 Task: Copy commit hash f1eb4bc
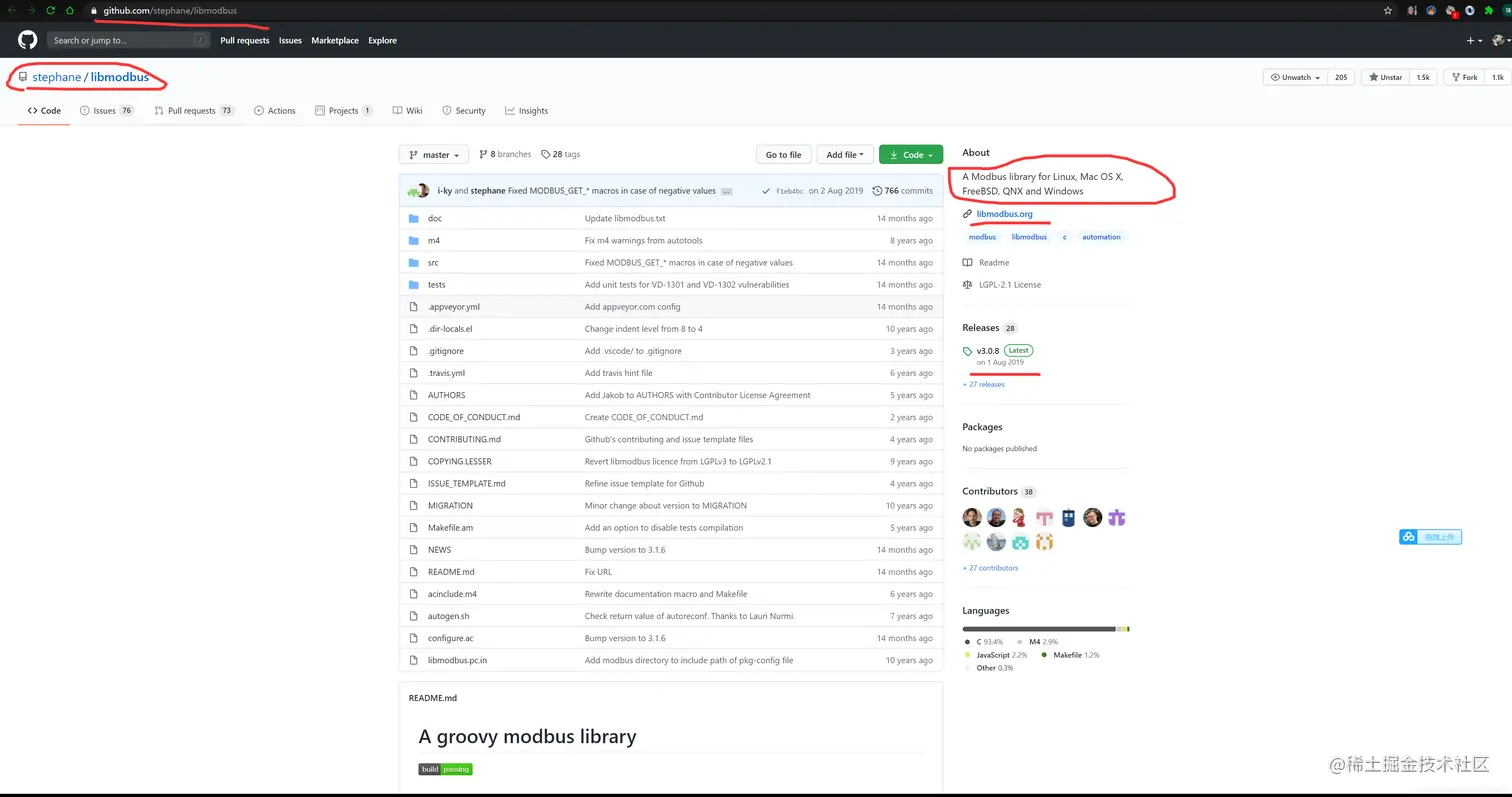pos(790,190)
